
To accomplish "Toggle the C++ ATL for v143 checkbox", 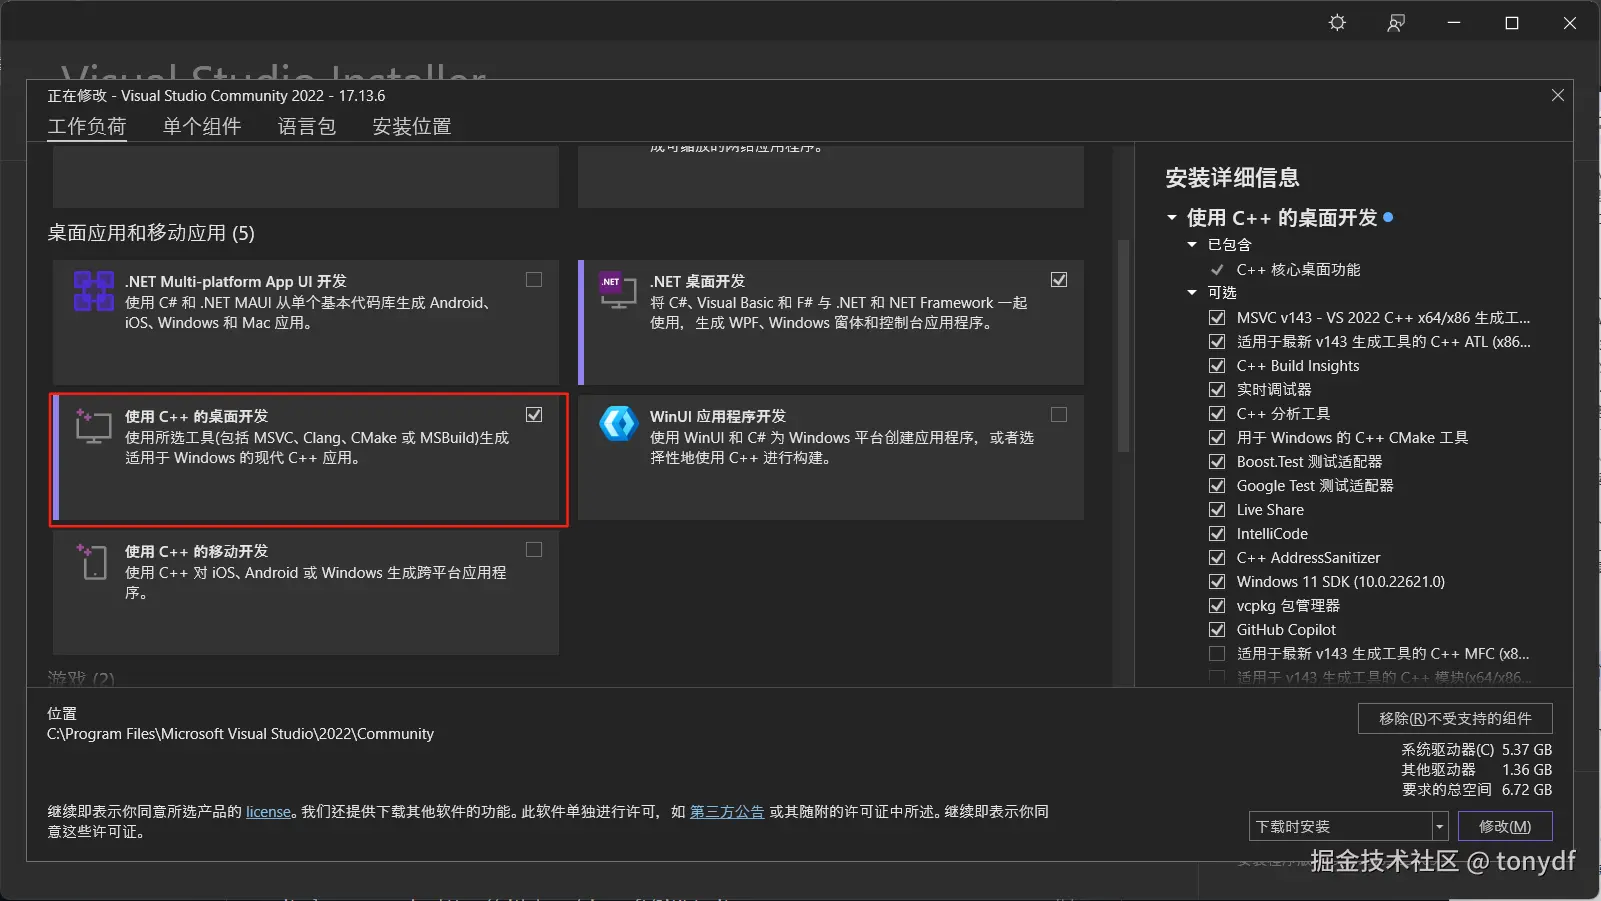I will click(1217, 342).
